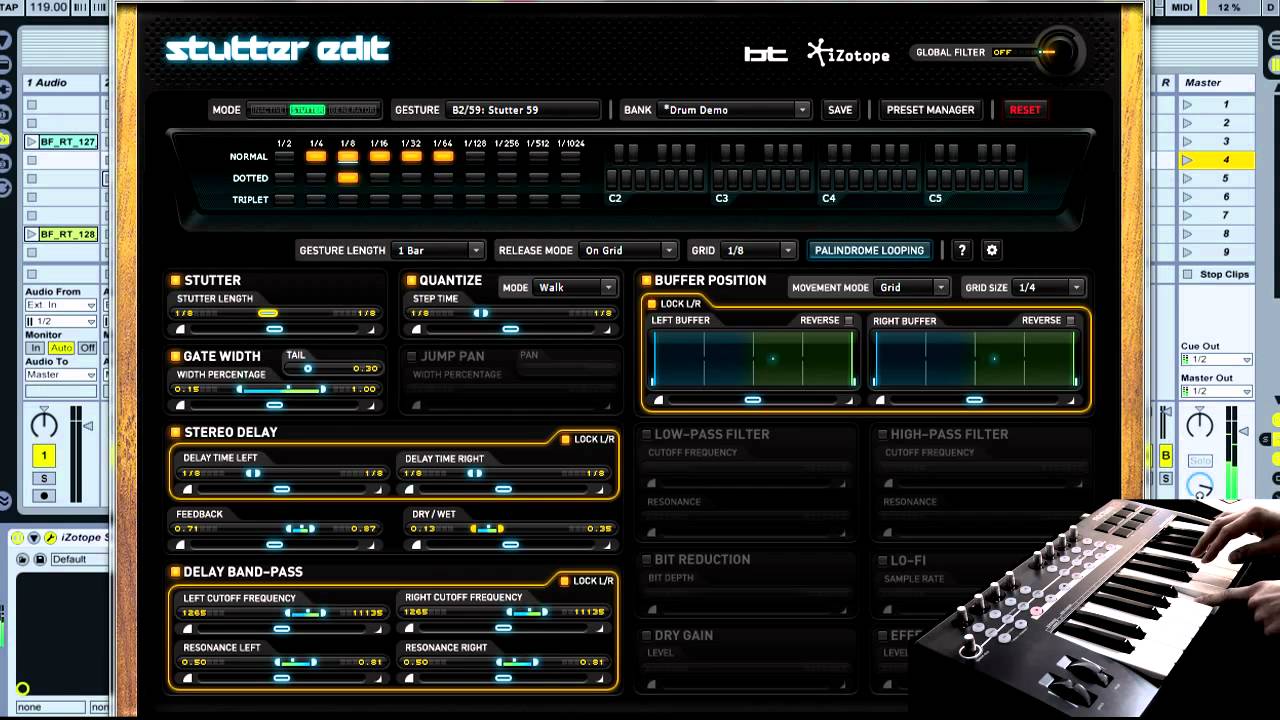Click the Save button
Screen dimensions: 1280x720
[x=840, y=110]
